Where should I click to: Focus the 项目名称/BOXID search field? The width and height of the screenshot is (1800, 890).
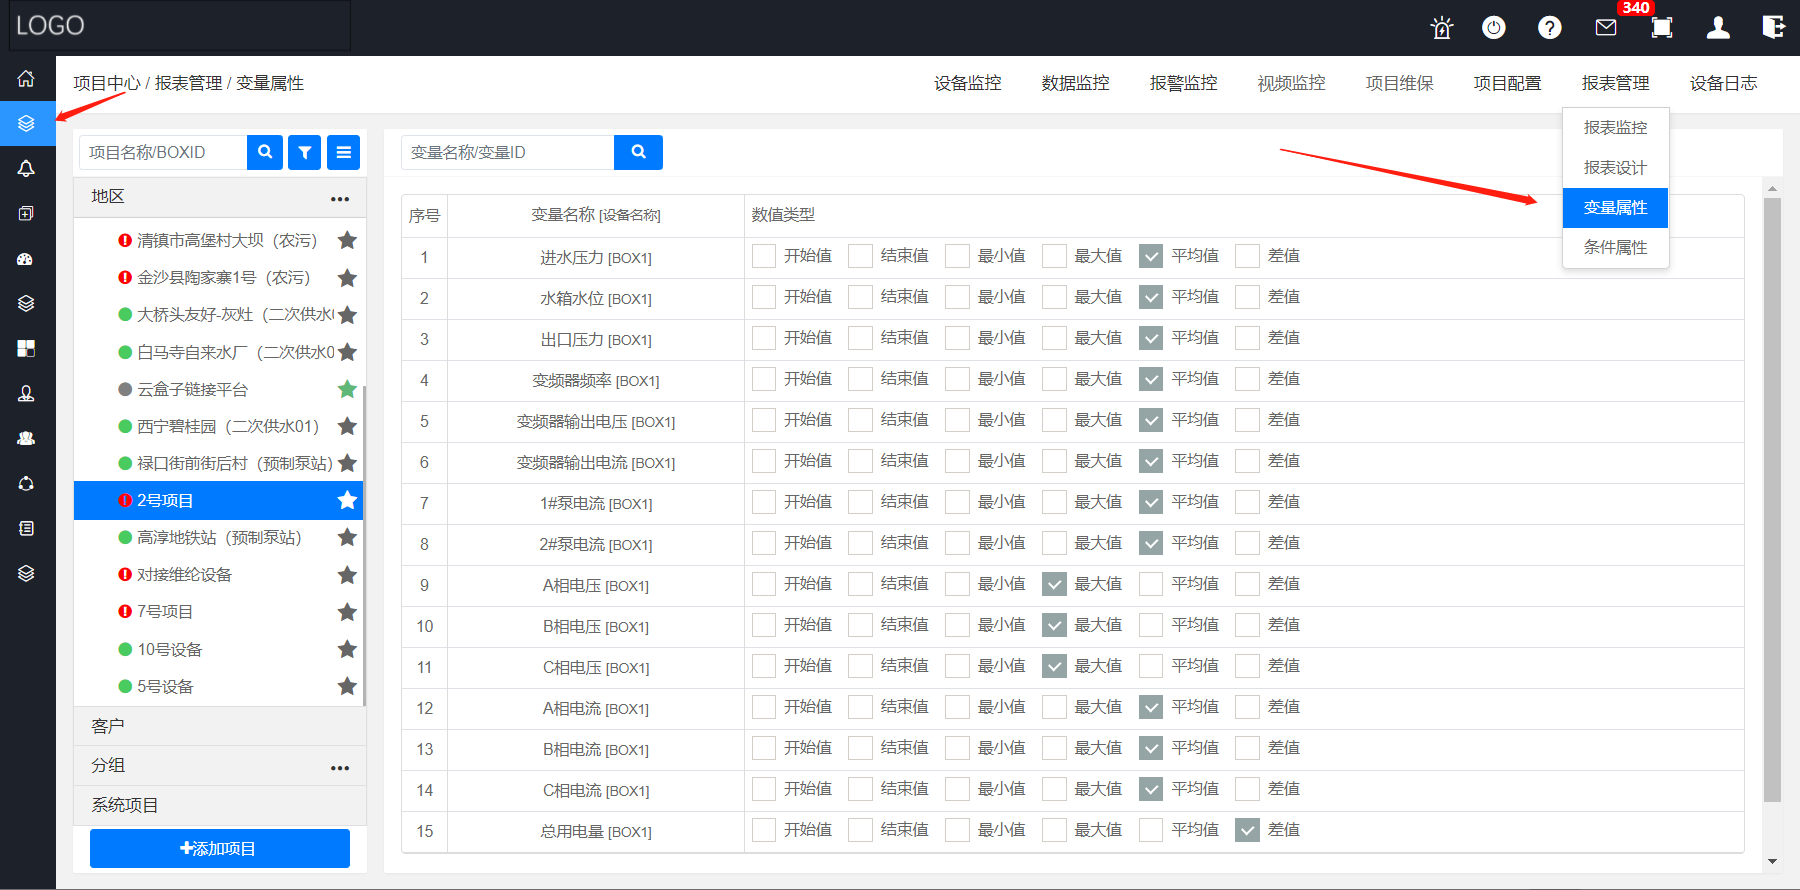click(x=163, y=152)
